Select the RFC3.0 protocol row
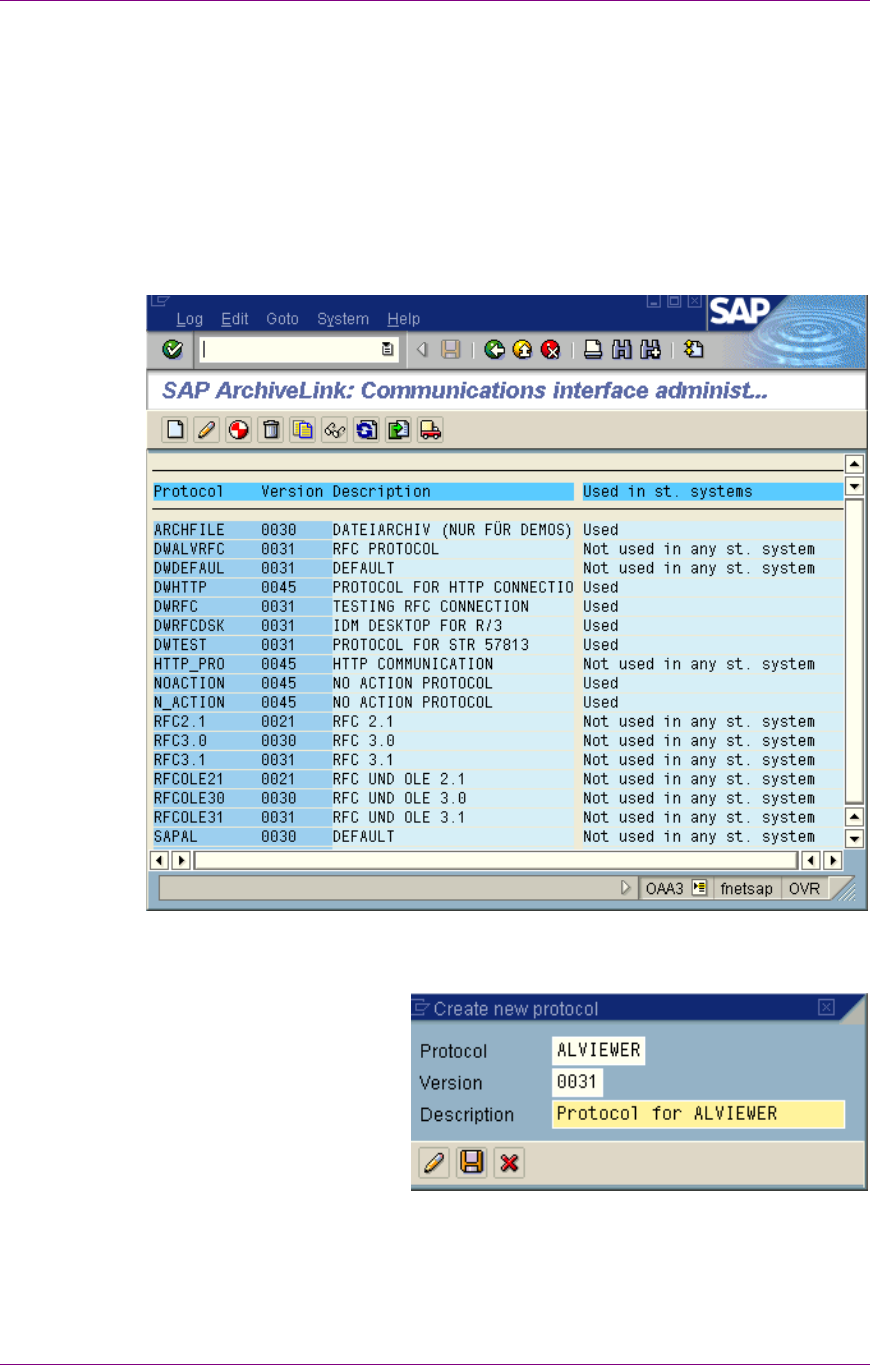The image size is (870, 1365). pyautogui.click(x=498, y=740)
